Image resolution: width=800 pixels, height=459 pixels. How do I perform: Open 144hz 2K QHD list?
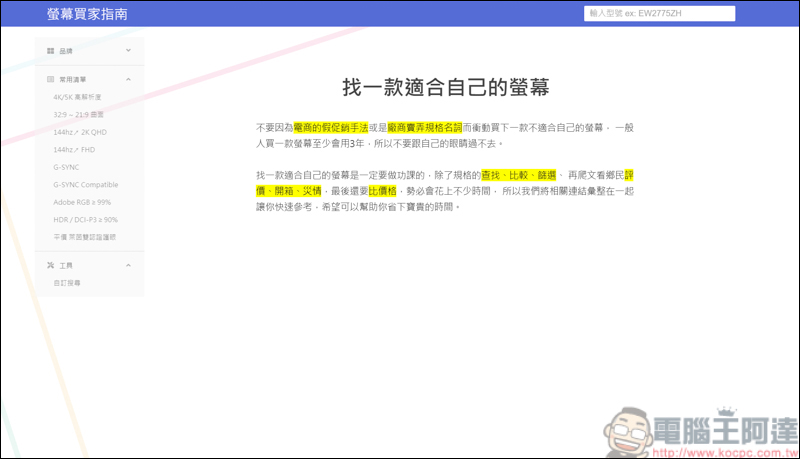point(80,132)
